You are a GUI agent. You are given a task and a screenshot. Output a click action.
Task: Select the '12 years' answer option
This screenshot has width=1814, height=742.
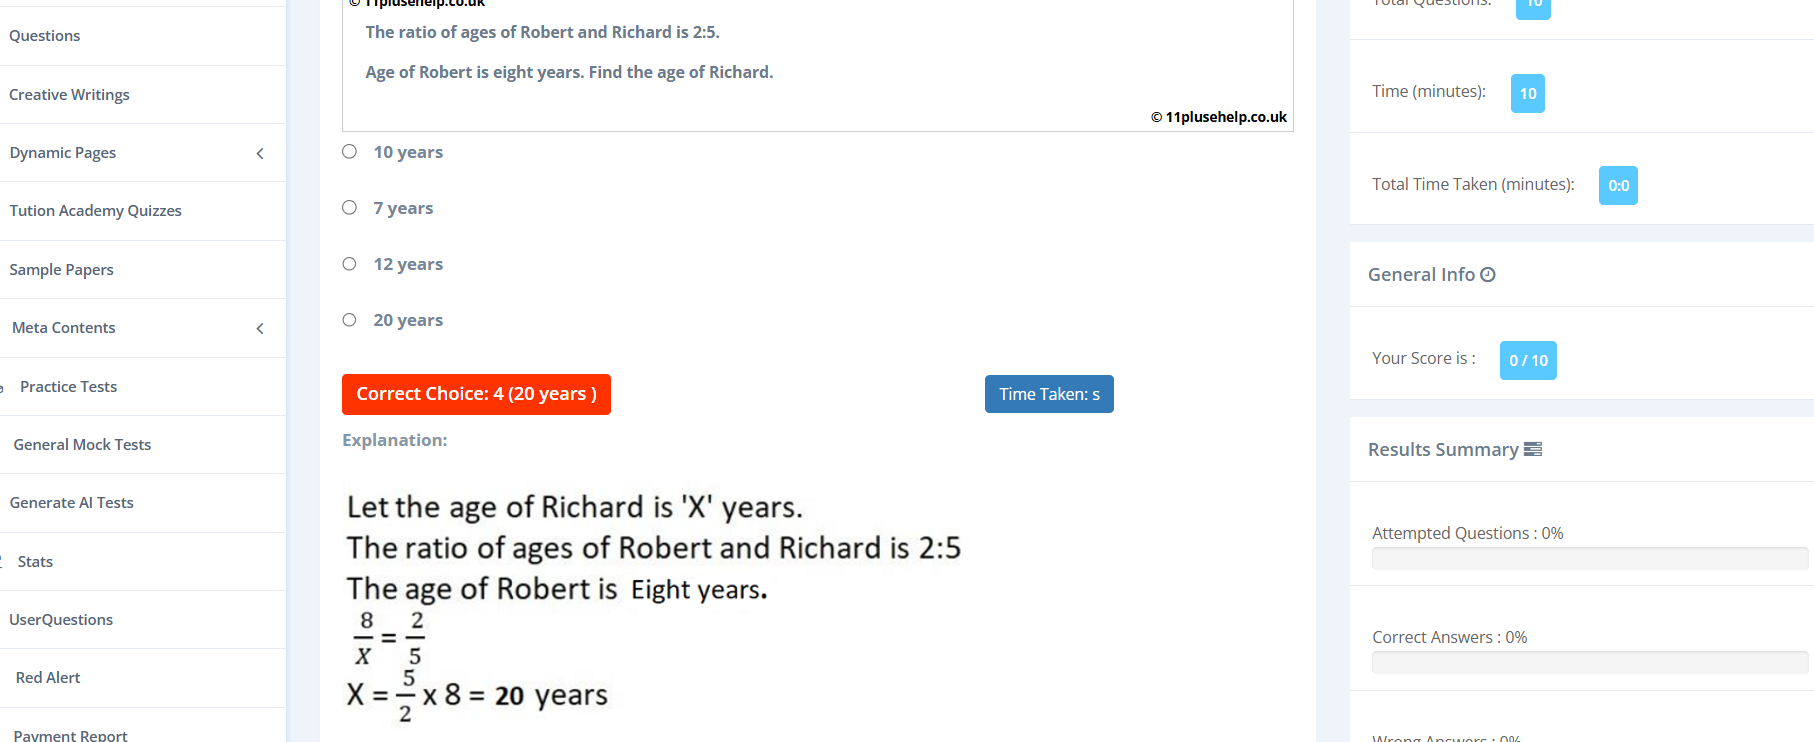(349, 263)
